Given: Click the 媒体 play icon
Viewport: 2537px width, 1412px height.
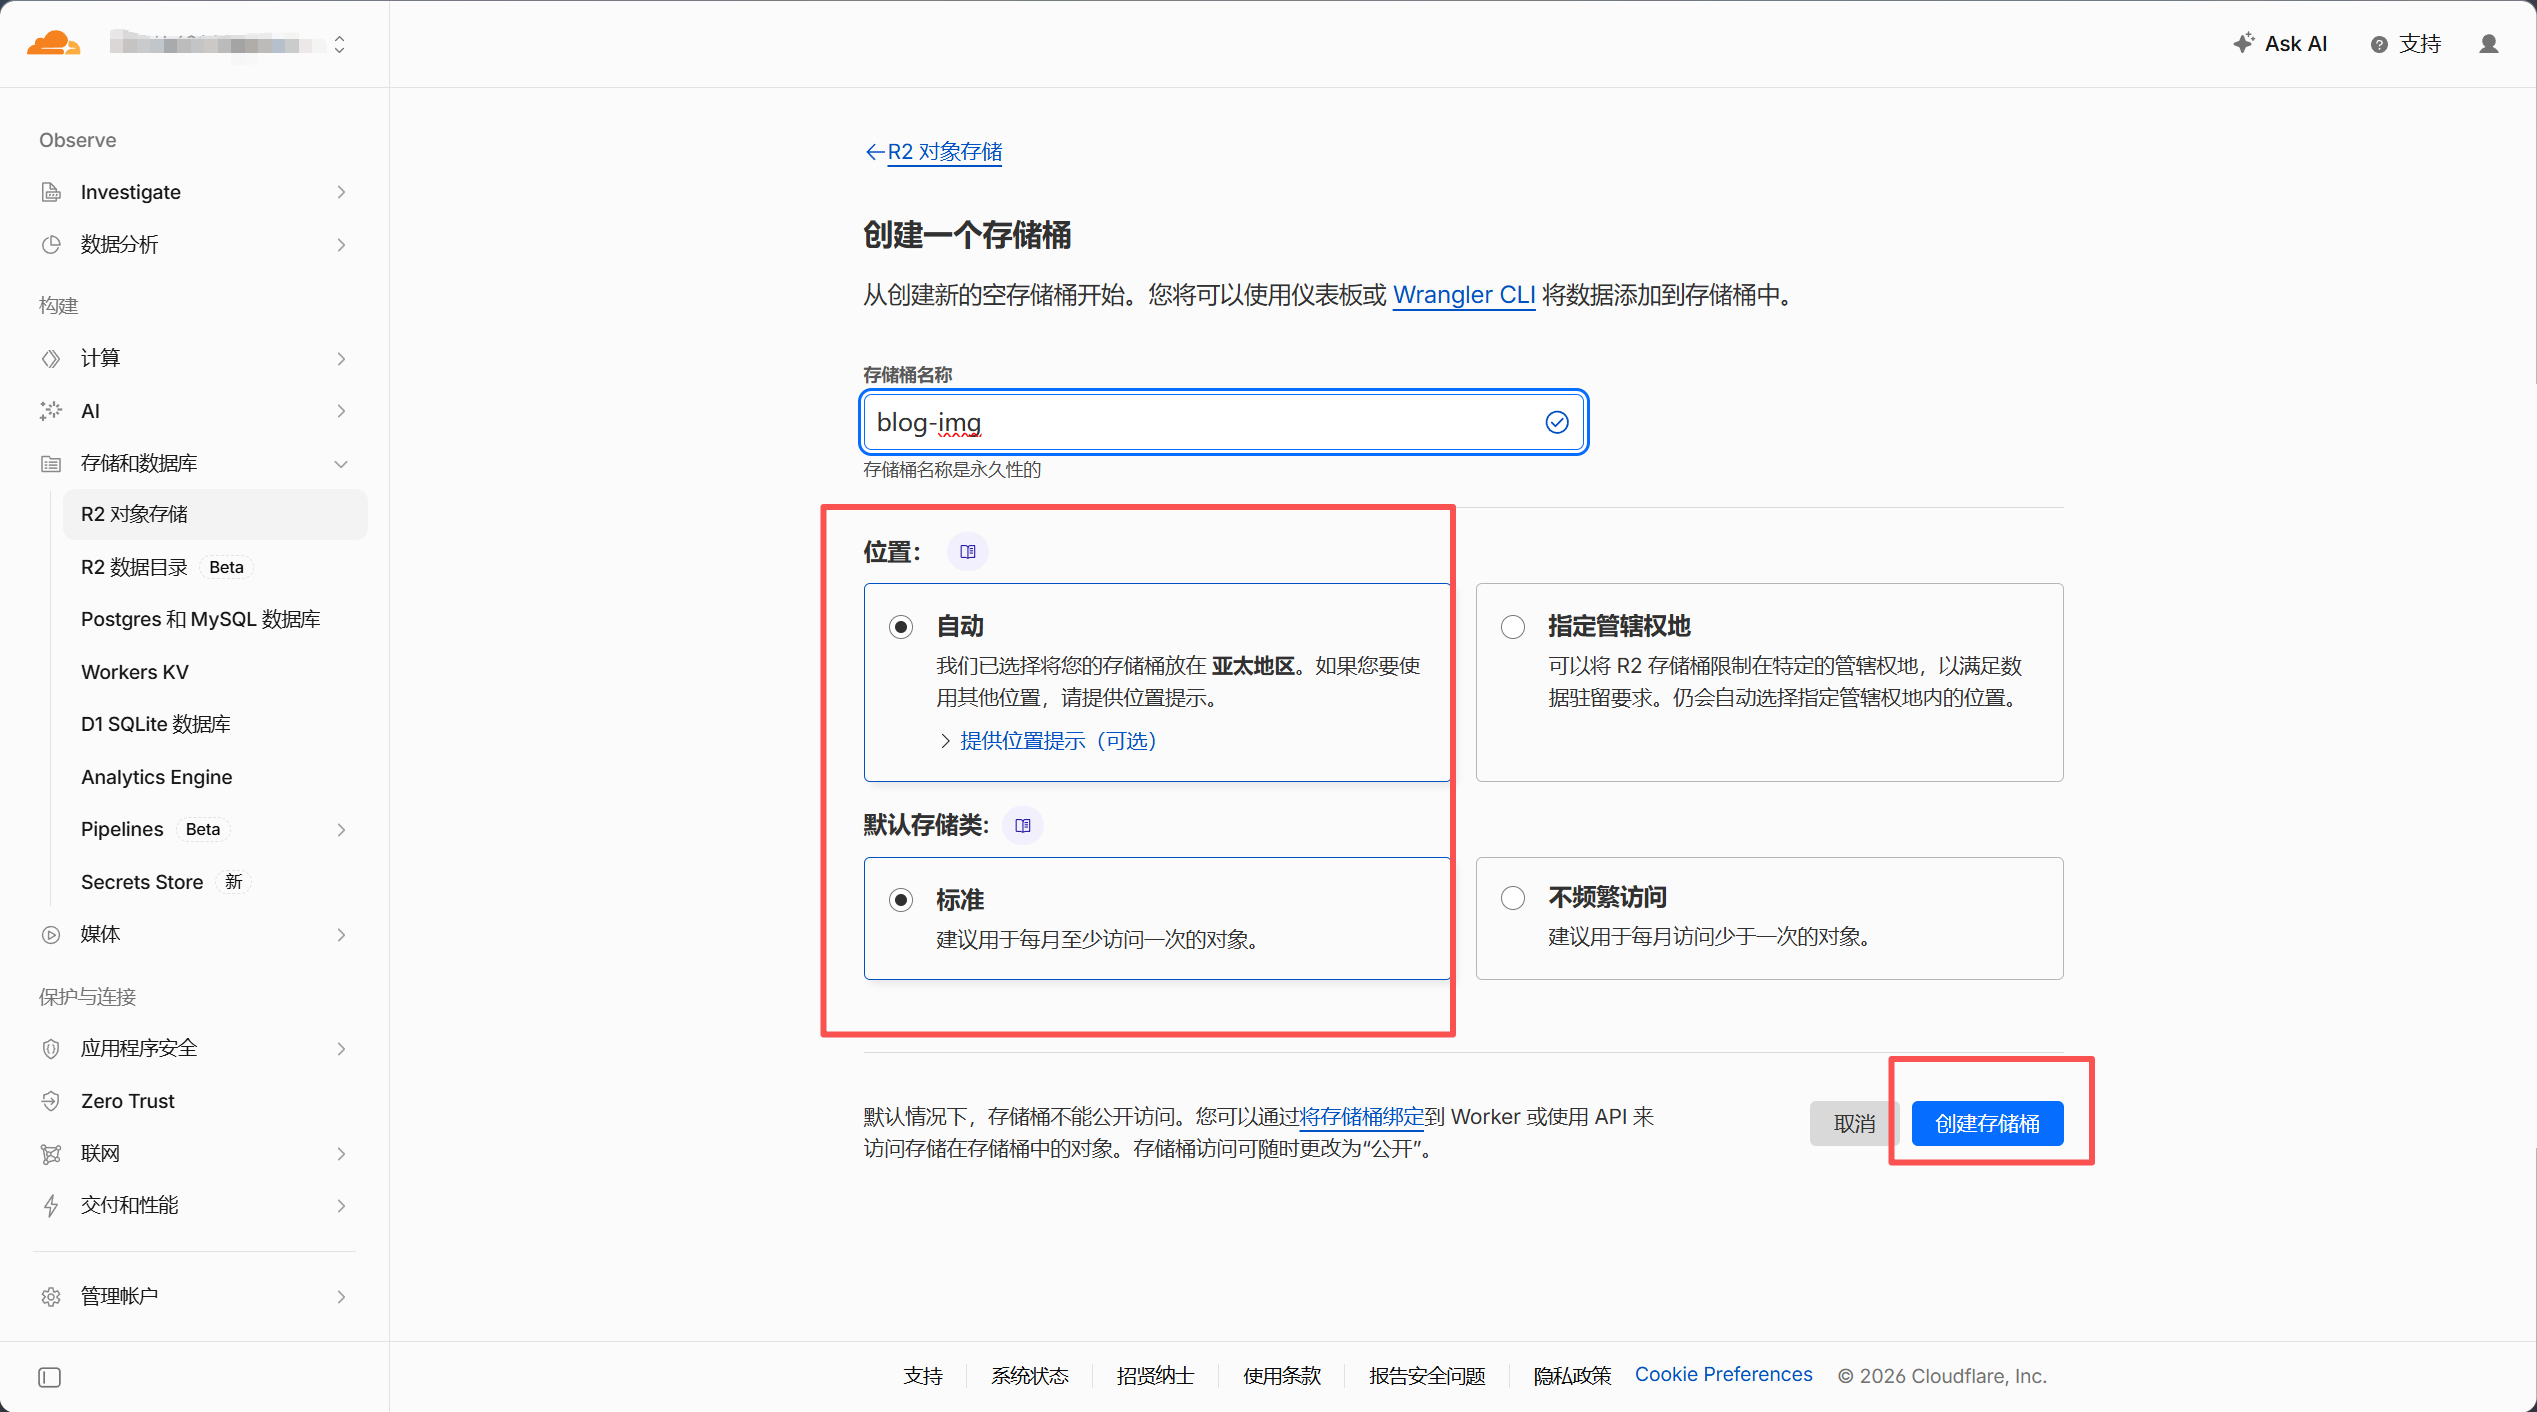Looking at the screenshot, I should pos(51,934).
